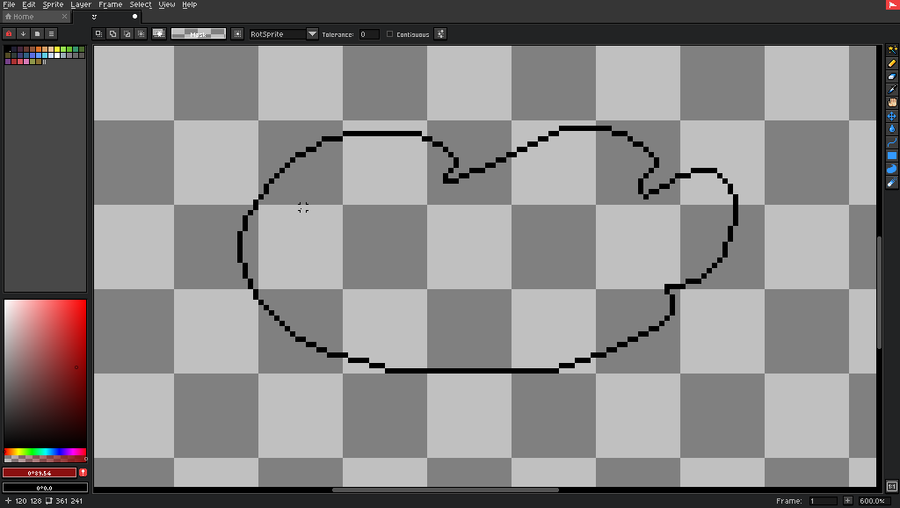The image size is (900, 508).
Task: Click the modified document dot in the active tab
Action: 135,17
